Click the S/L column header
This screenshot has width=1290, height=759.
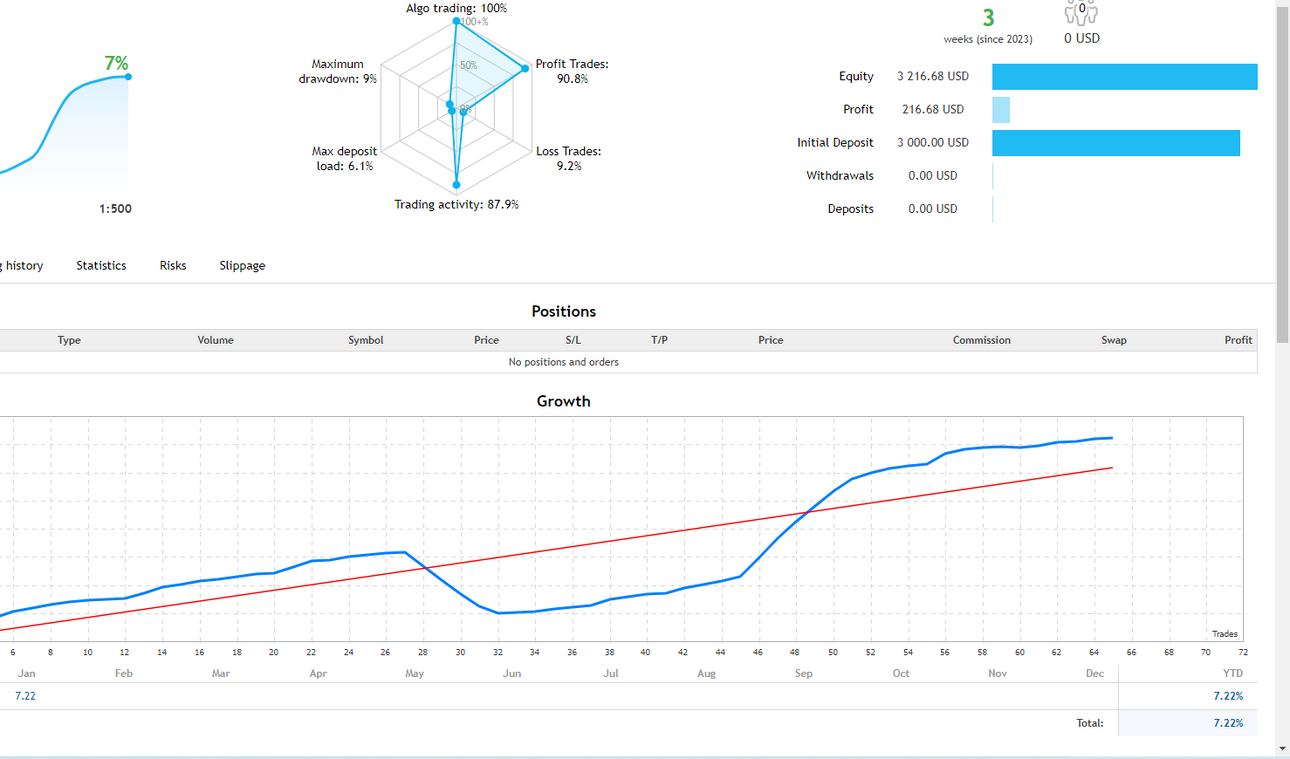coord(573,340)
